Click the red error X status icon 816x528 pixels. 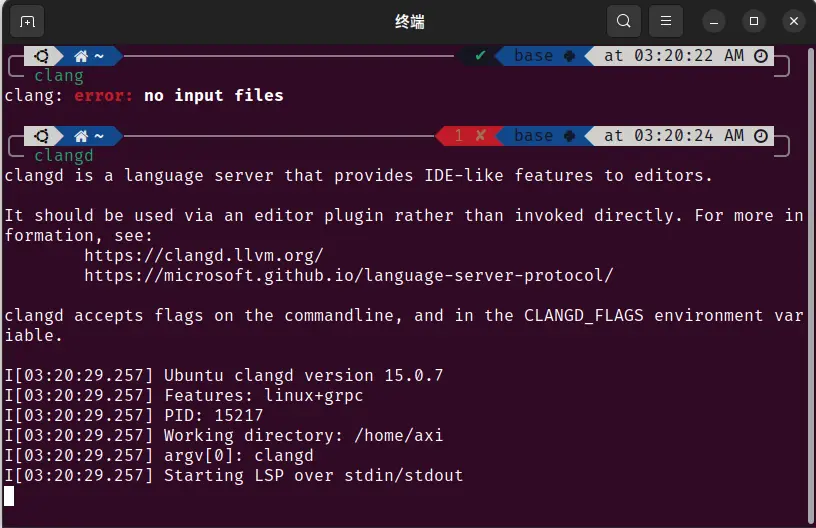coord(480,135)
